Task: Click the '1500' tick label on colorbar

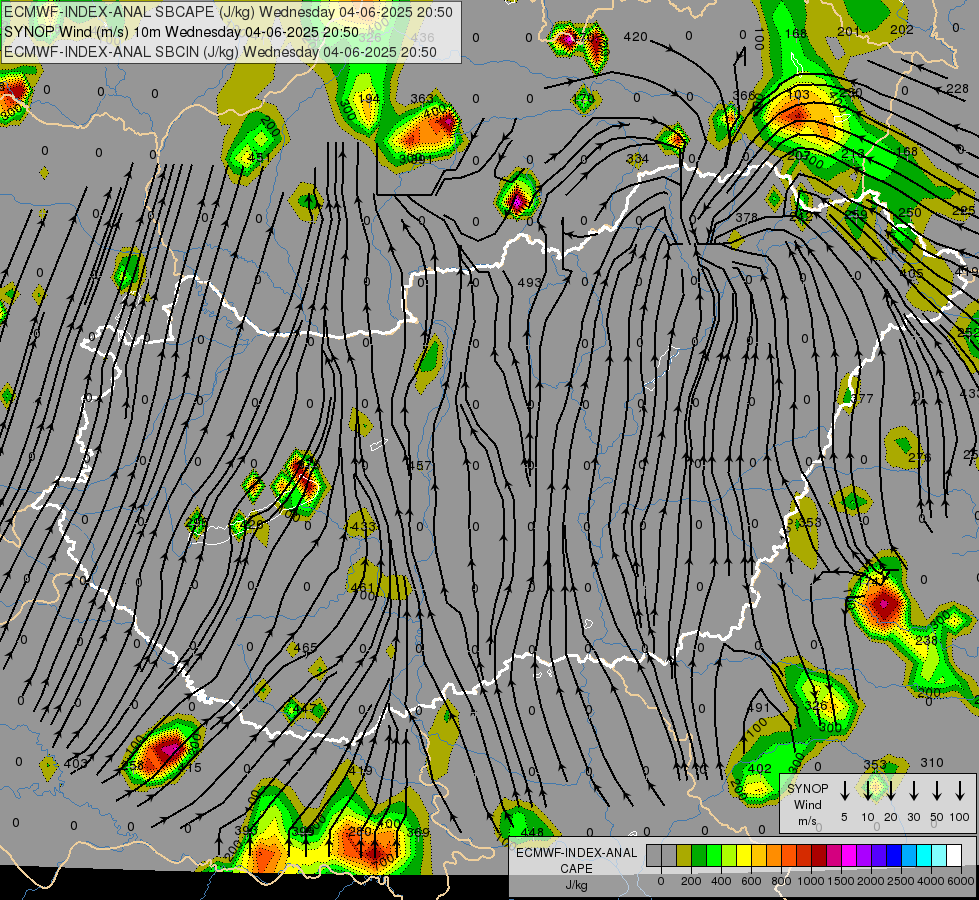Action: click(x=841, y=881)
